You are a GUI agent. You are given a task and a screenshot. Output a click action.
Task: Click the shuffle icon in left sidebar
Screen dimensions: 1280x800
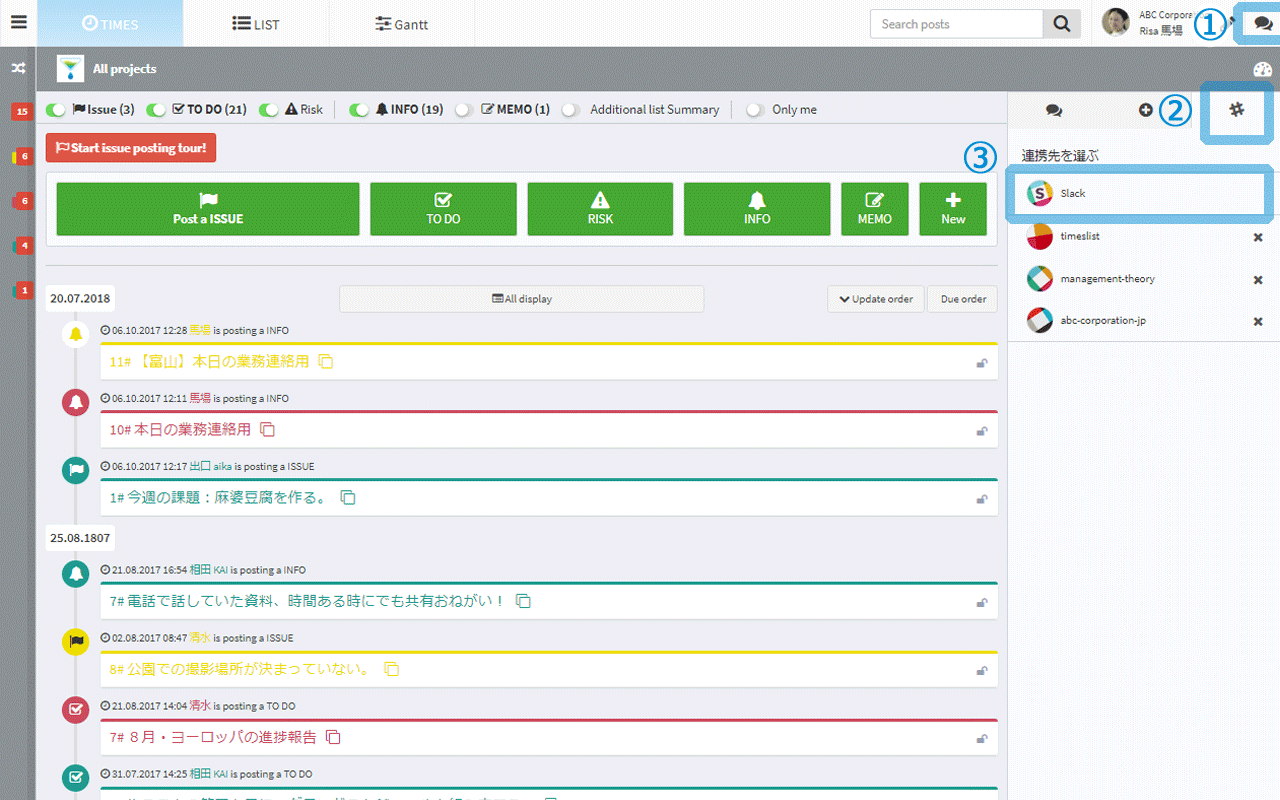tap(18, 69)
